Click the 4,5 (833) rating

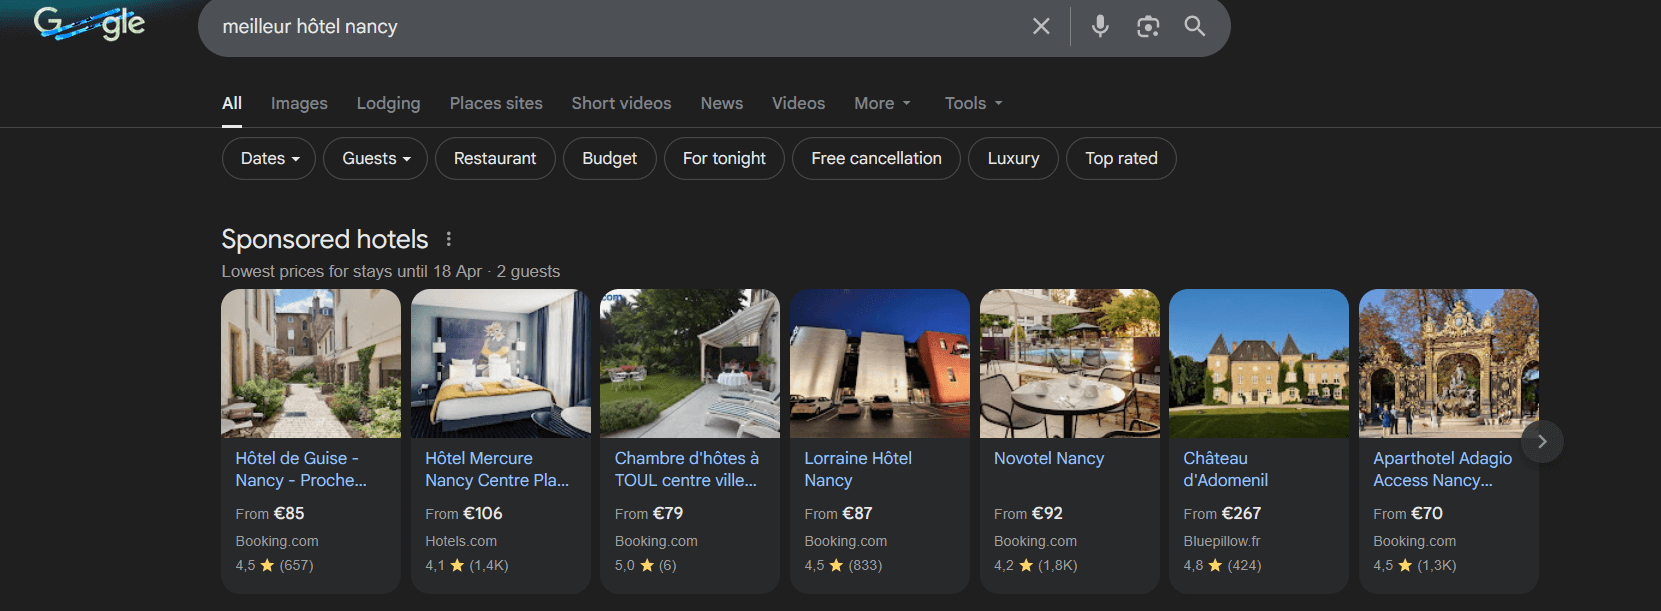click(x=843, y=565)
